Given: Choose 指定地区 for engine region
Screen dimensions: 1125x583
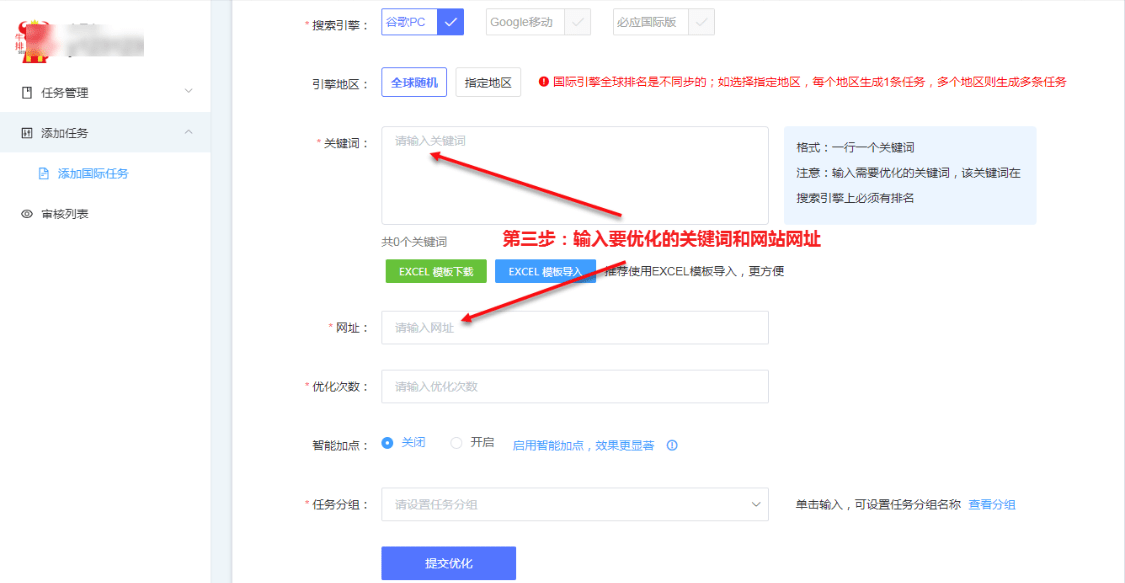Looking at the screenshot, I should 488,83.
